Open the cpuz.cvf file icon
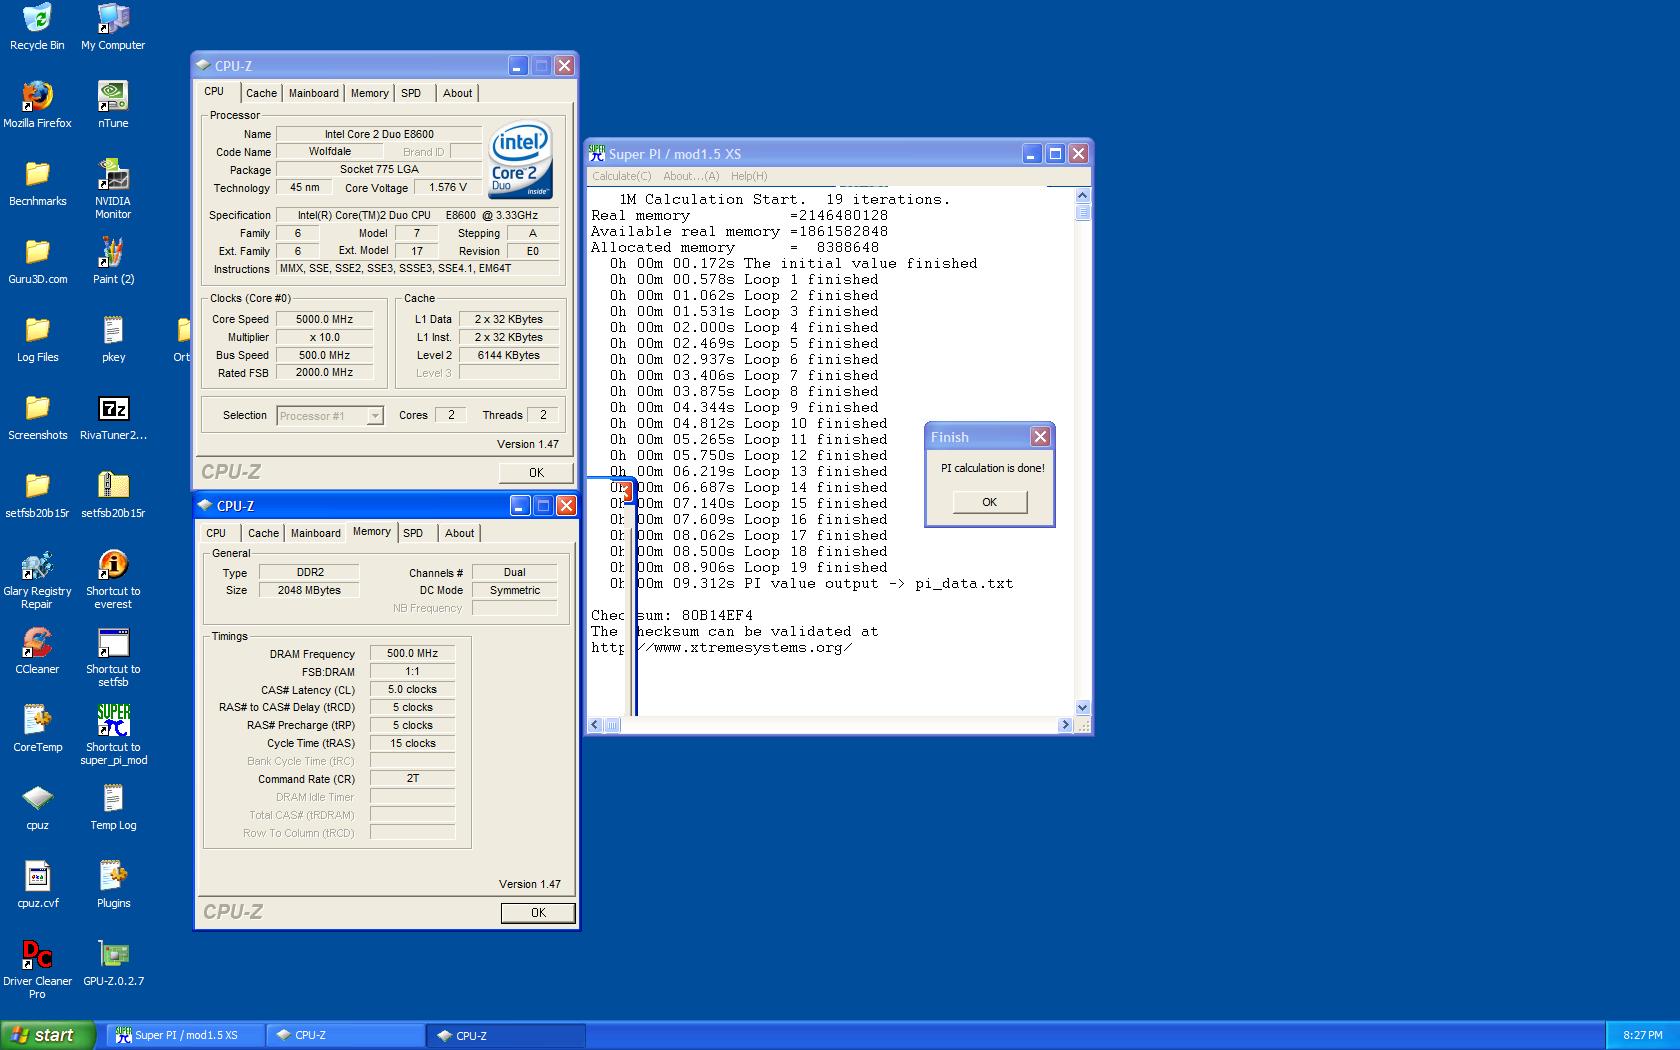Viewport: 1680px width, 1050px height. pos(37,885)
